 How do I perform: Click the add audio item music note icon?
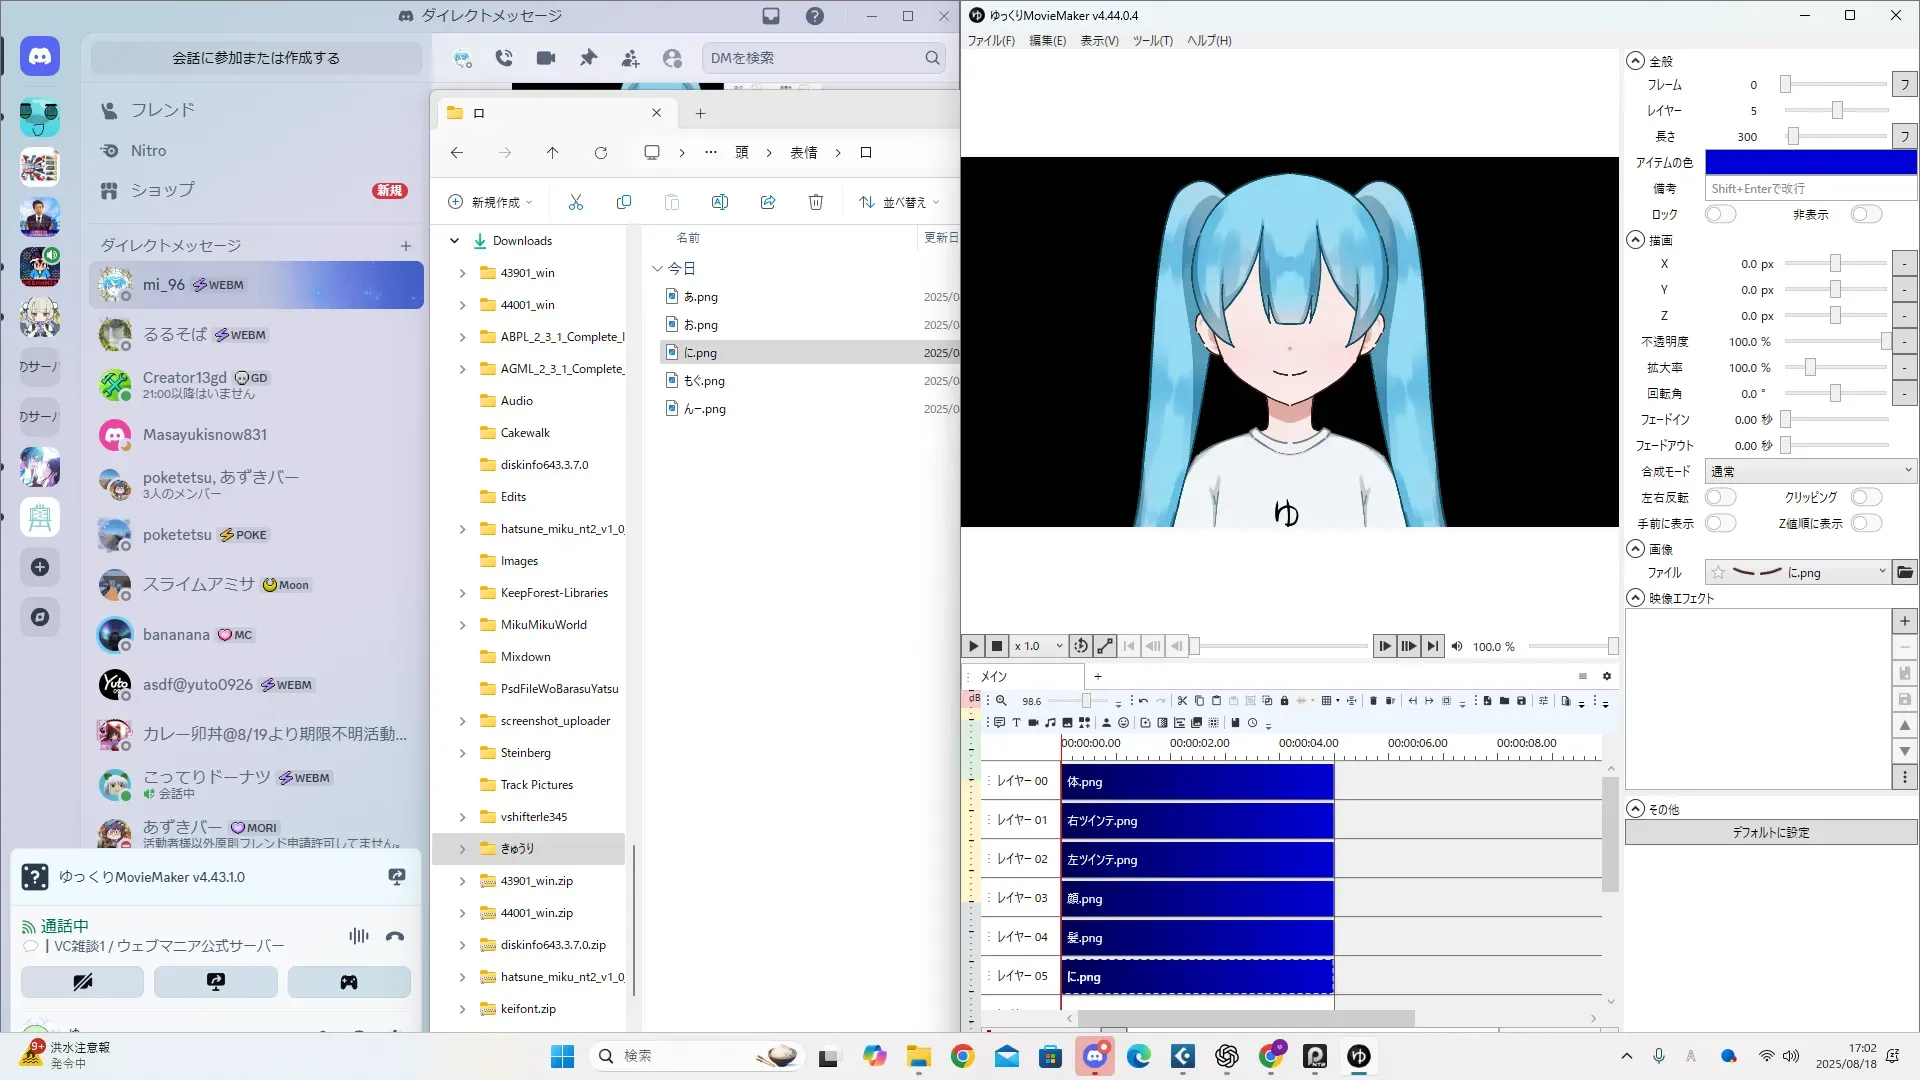1050,723
